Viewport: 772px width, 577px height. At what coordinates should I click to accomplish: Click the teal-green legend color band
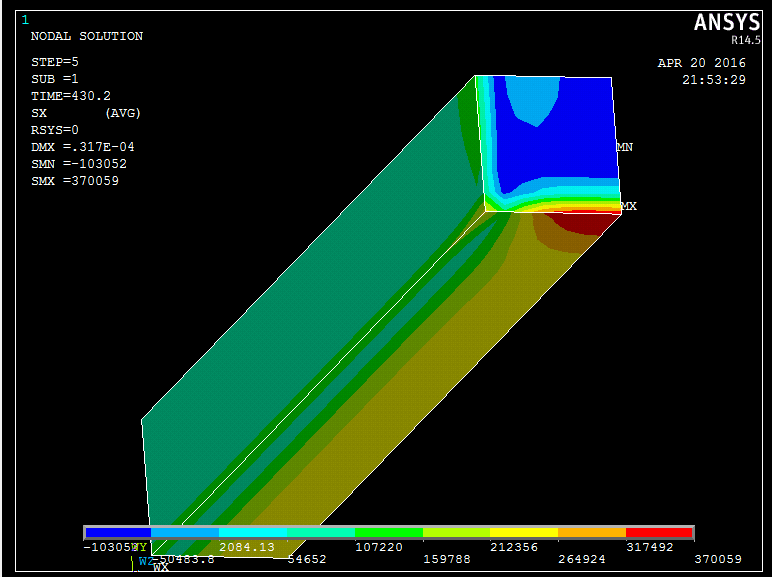point(321,532)
